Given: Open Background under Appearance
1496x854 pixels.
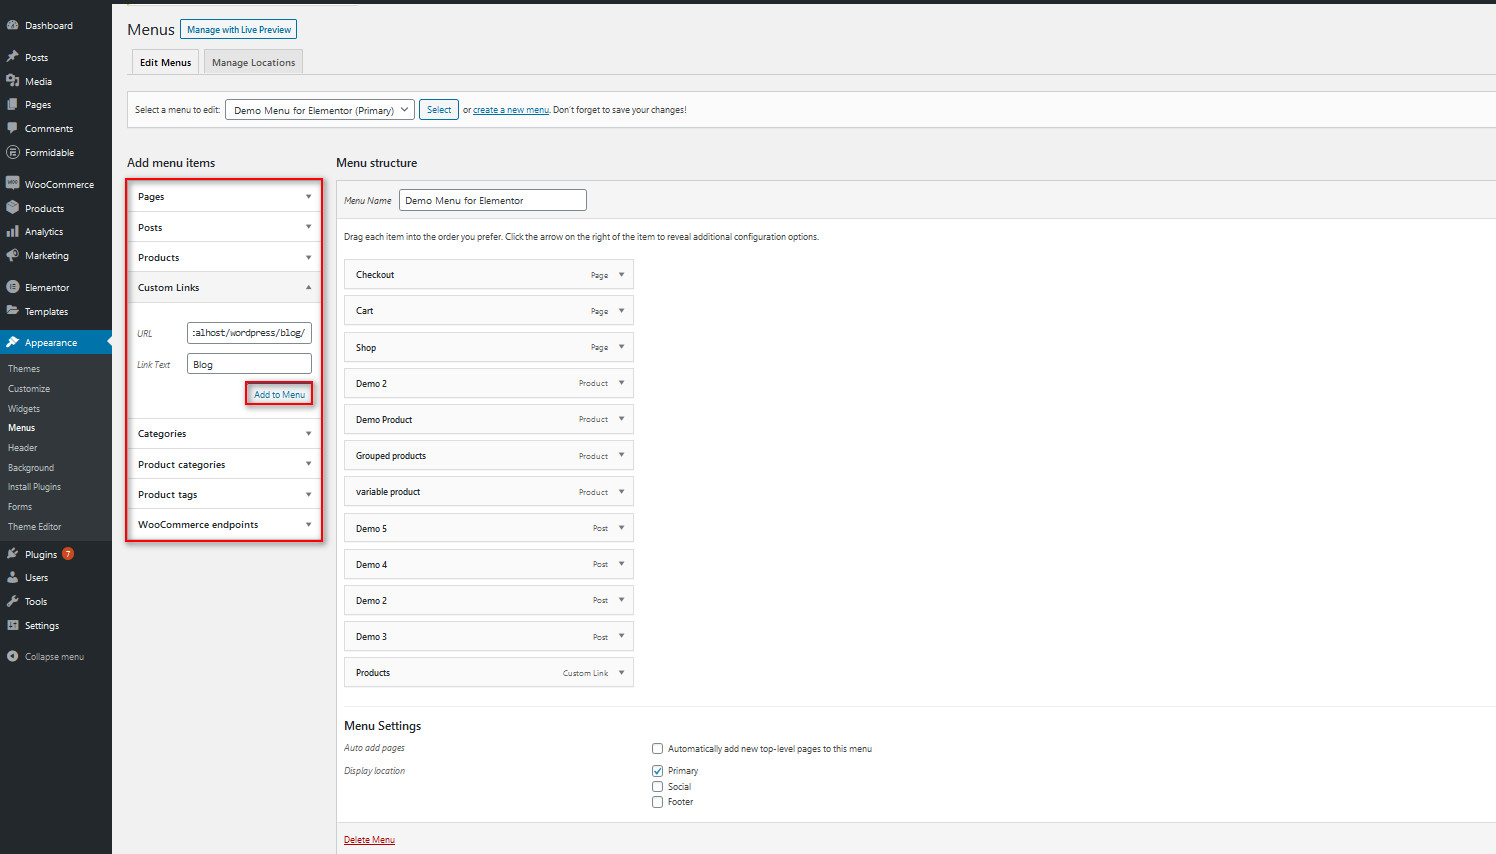Looking at the screenshot, I should click(31, 468).
